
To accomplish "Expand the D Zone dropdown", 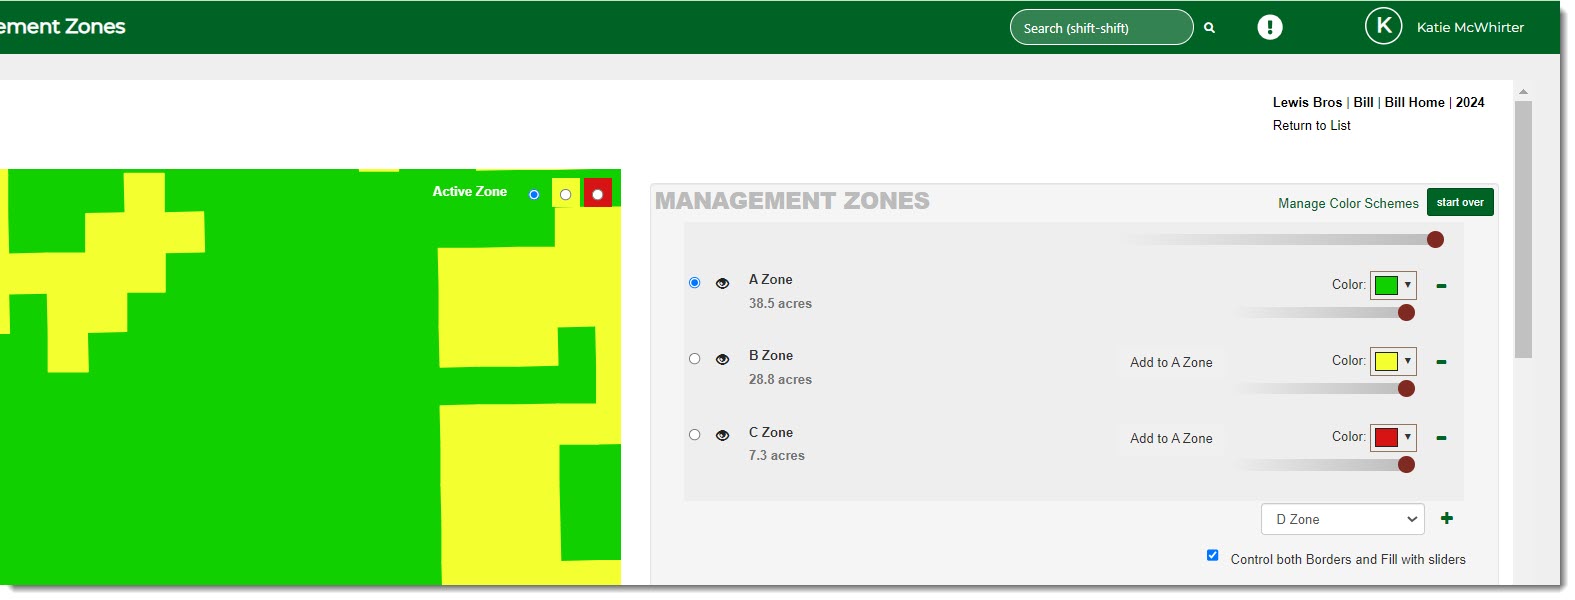I will click(1342, 519).
